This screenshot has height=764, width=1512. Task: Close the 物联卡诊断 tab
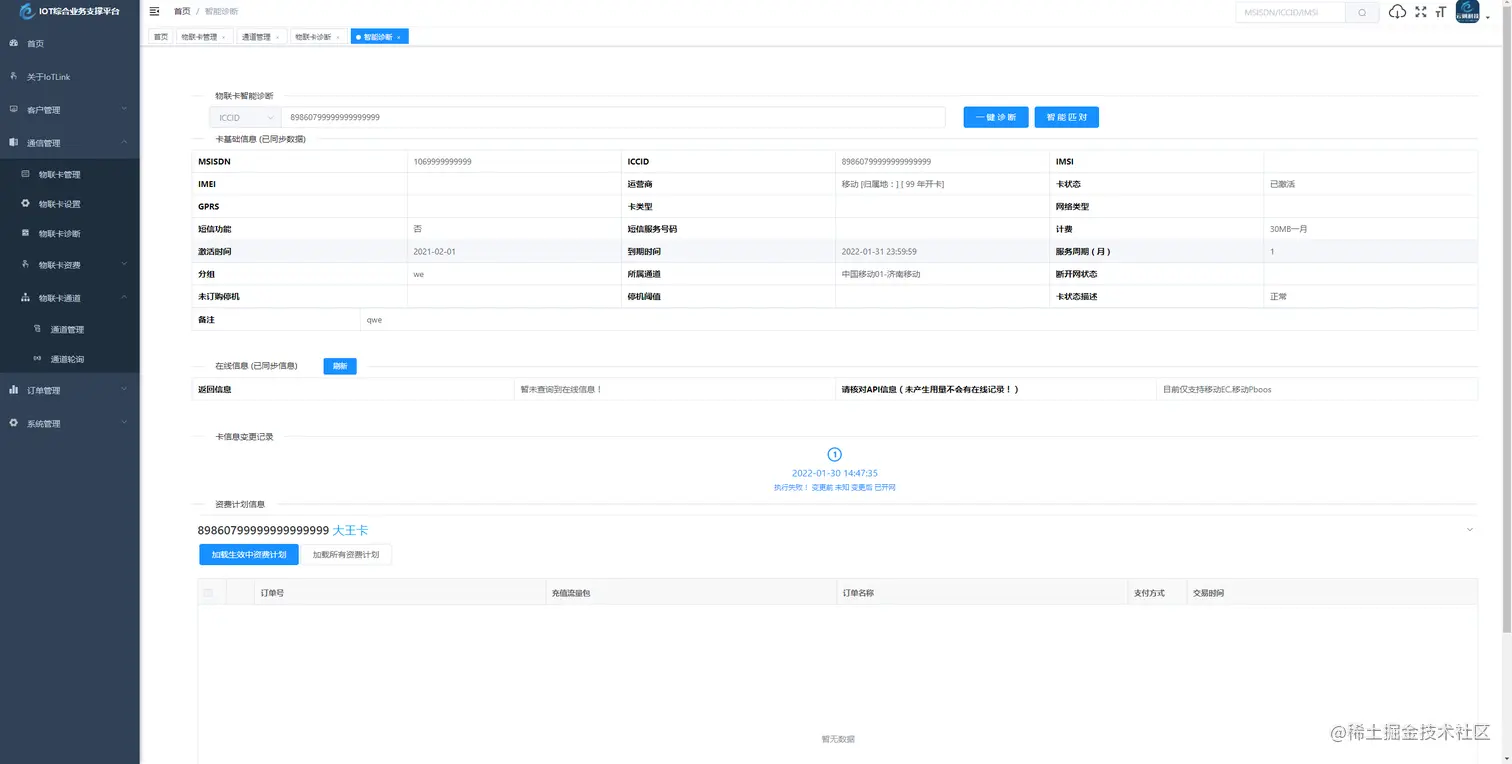[337, 37]
